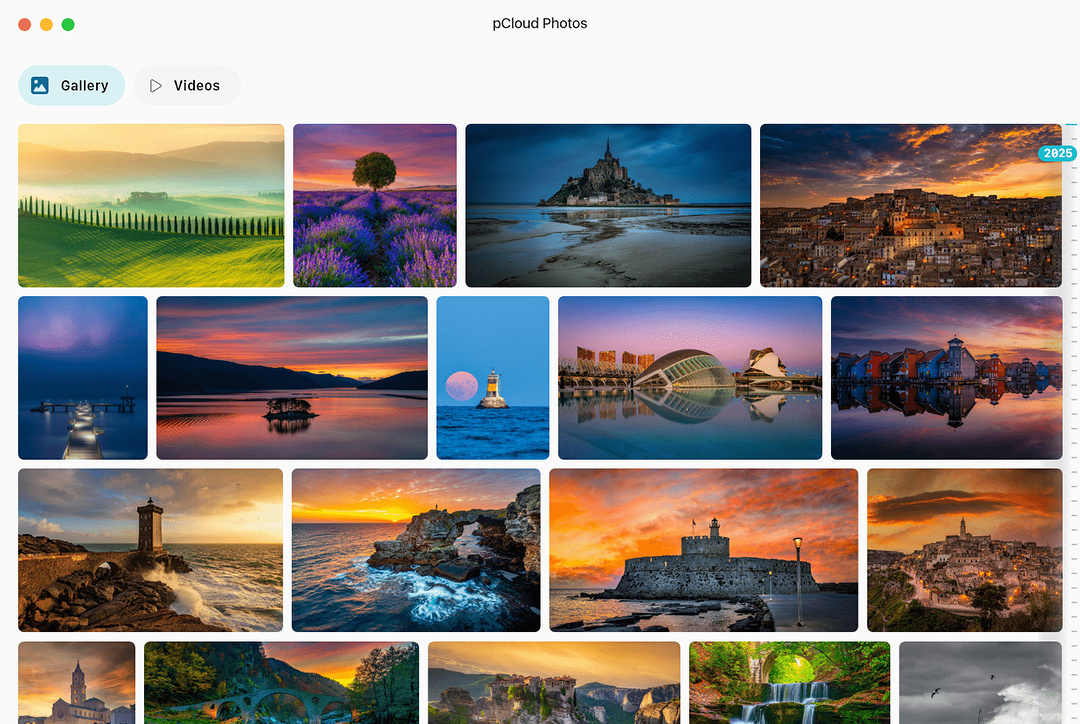
Task: Open the Valencia futuristic building photo
Action: (690, 377)
